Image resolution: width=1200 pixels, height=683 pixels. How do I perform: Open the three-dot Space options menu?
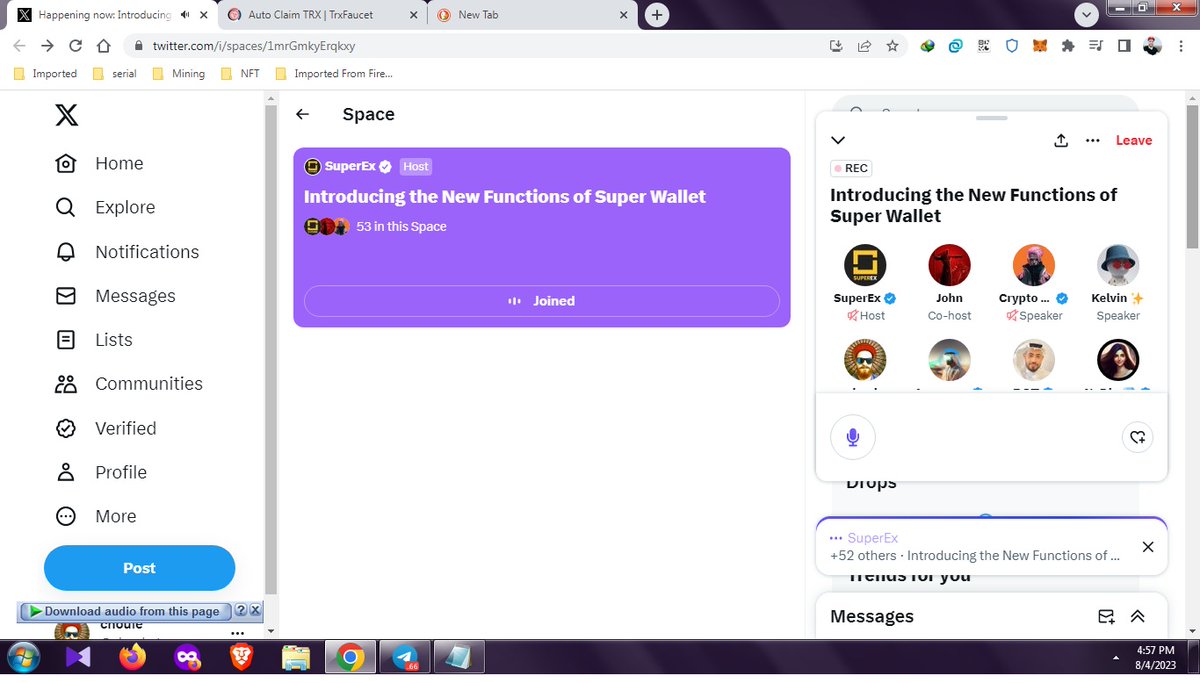tap(1093, 140)
